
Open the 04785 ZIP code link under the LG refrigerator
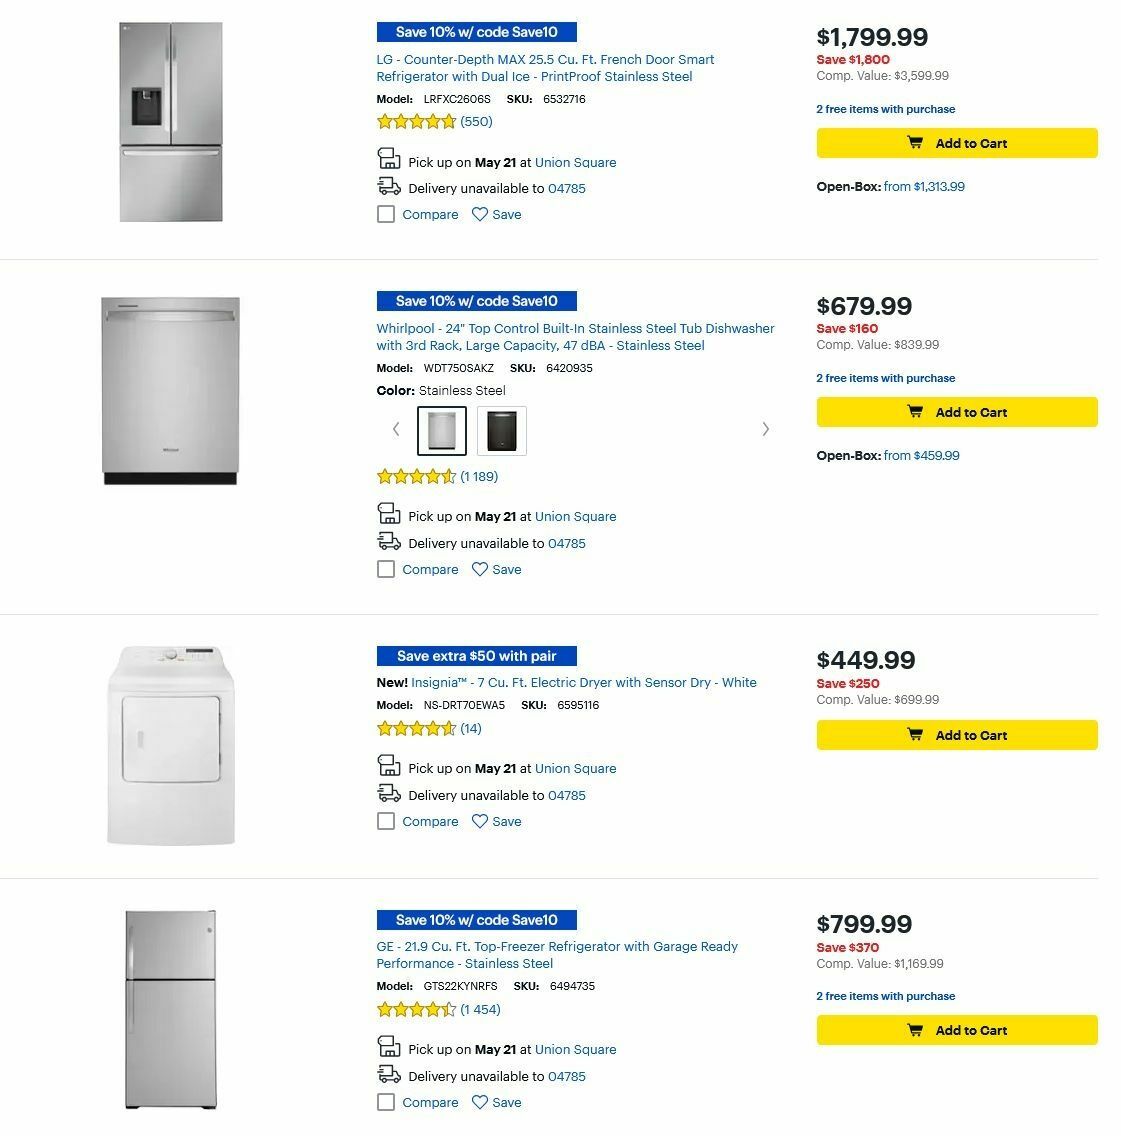pyautogui.click(x=566, y=188)
